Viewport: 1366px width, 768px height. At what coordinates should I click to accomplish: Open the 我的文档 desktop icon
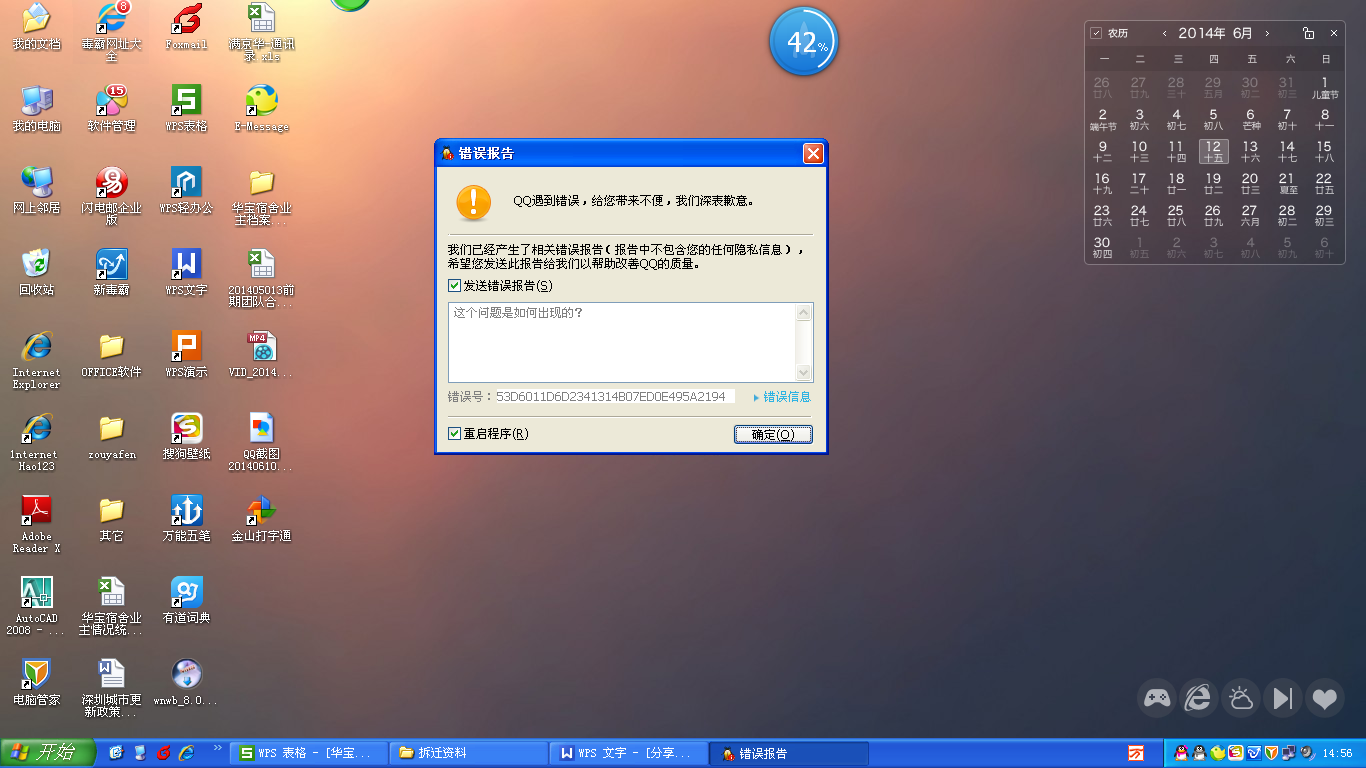tap(36, 27)
